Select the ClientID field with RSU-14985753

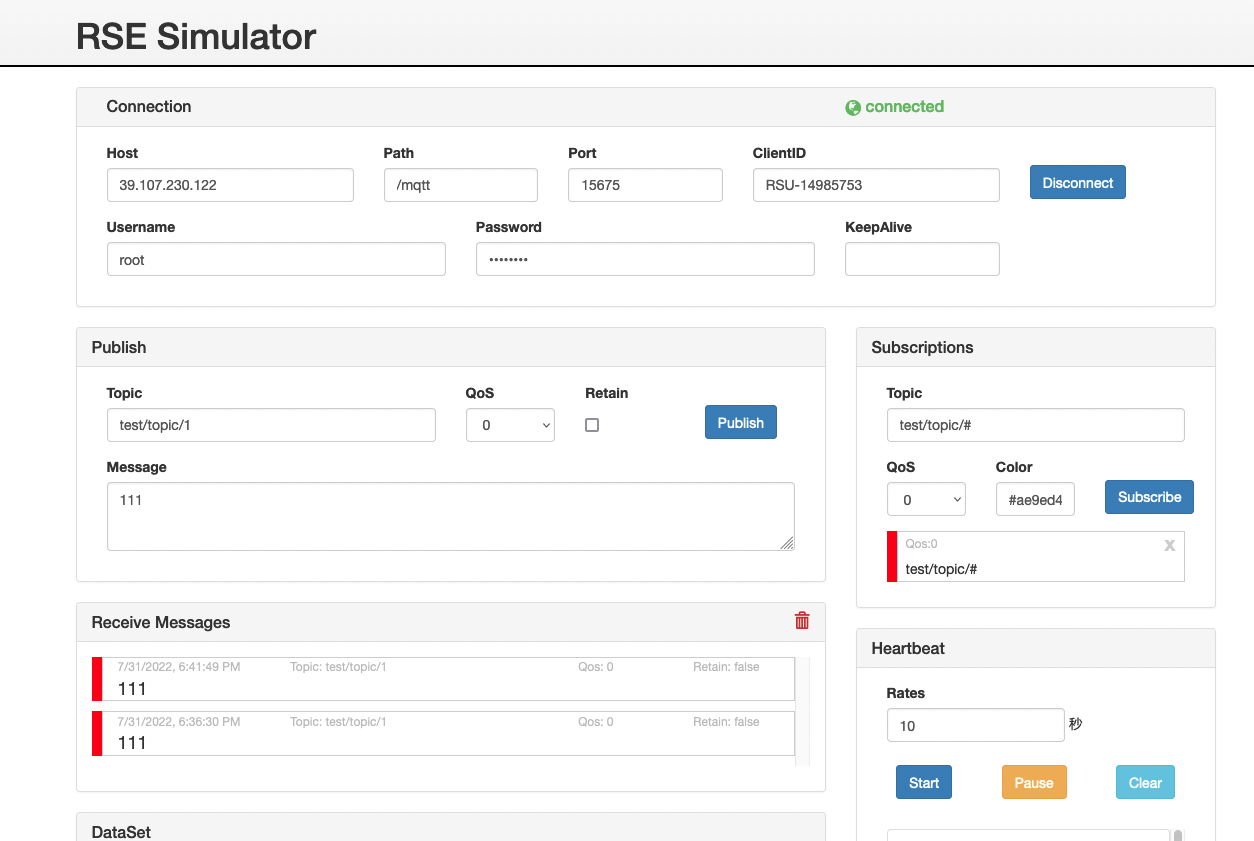click(876, 185)
